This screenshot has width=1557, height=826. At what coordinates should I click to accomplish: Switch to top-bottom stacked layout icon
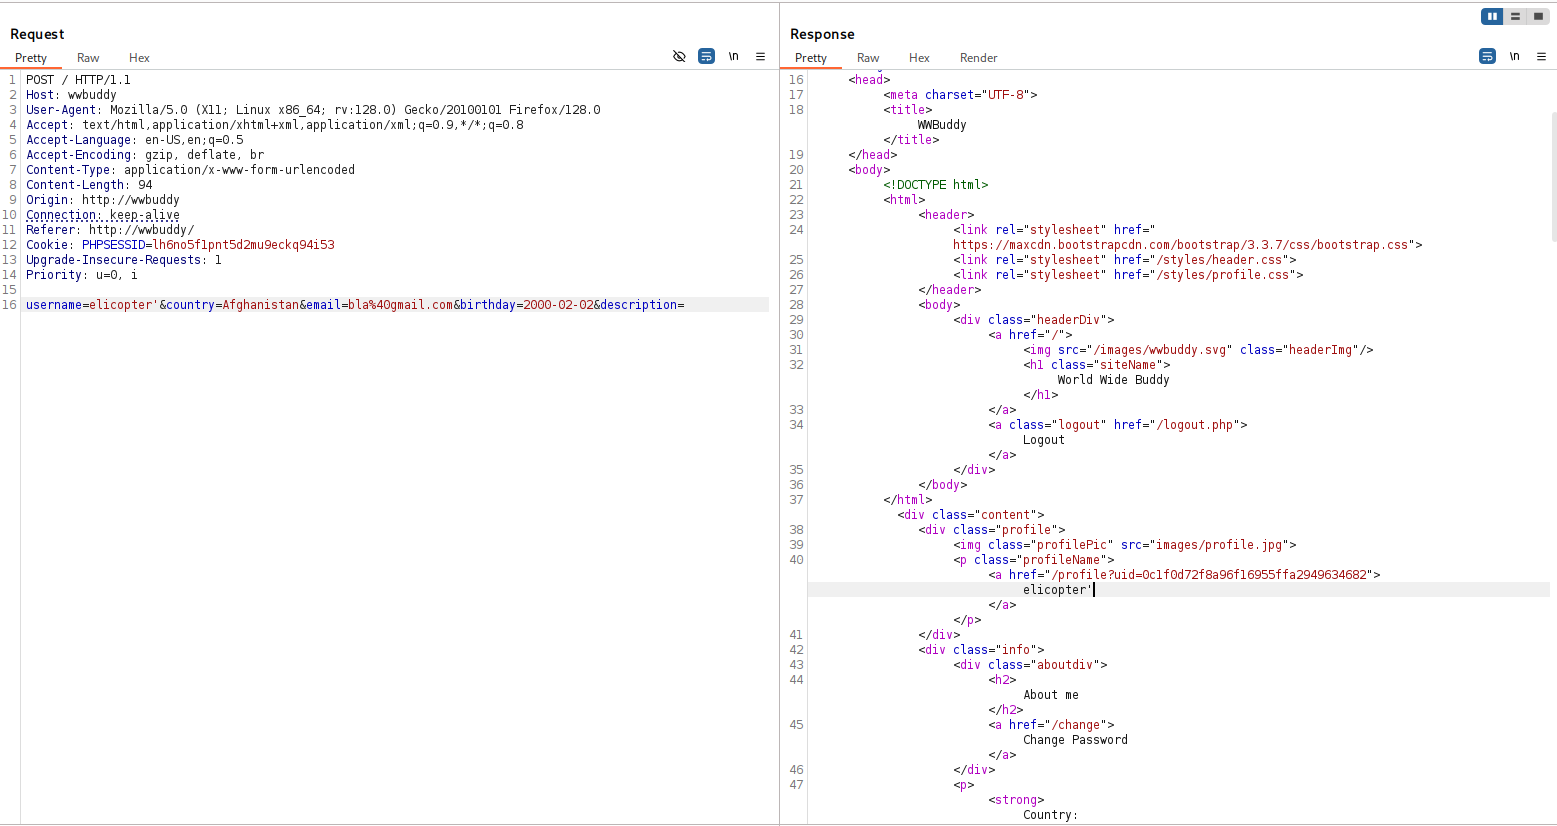click(x=1515, y=16)
